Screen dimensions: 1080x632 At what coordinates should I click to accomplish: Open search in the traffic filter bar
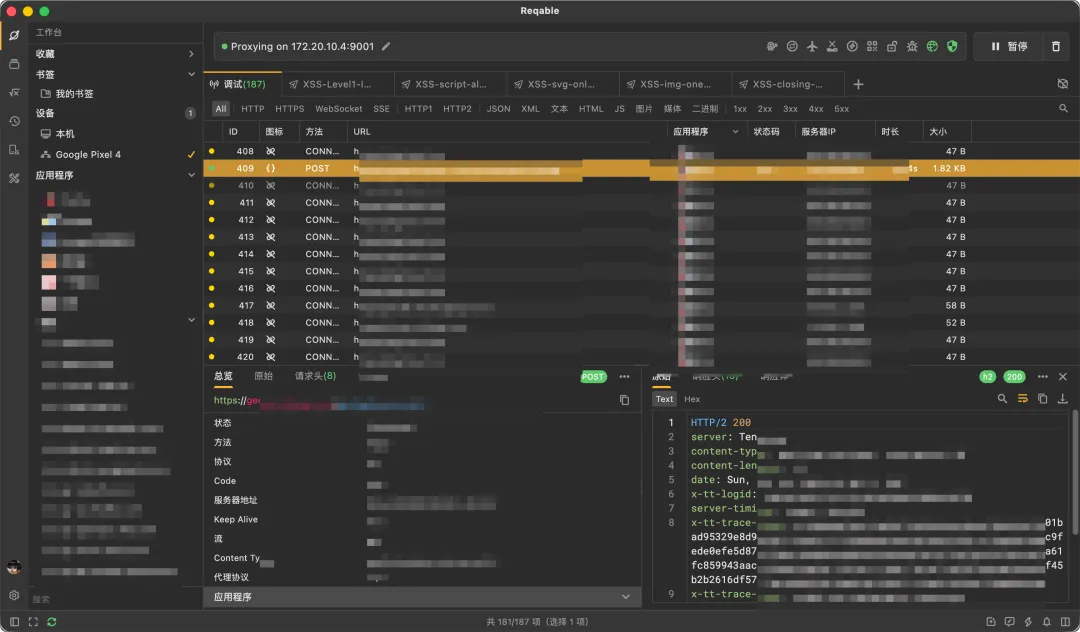tap(1063, 109)
